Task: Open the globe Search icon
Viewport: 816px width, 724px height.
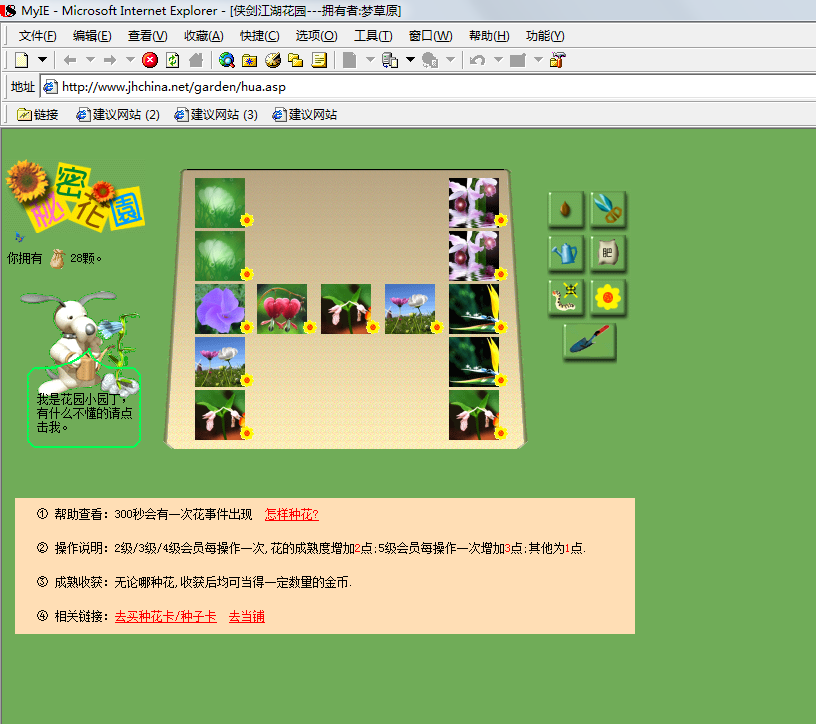Action: 227,60
